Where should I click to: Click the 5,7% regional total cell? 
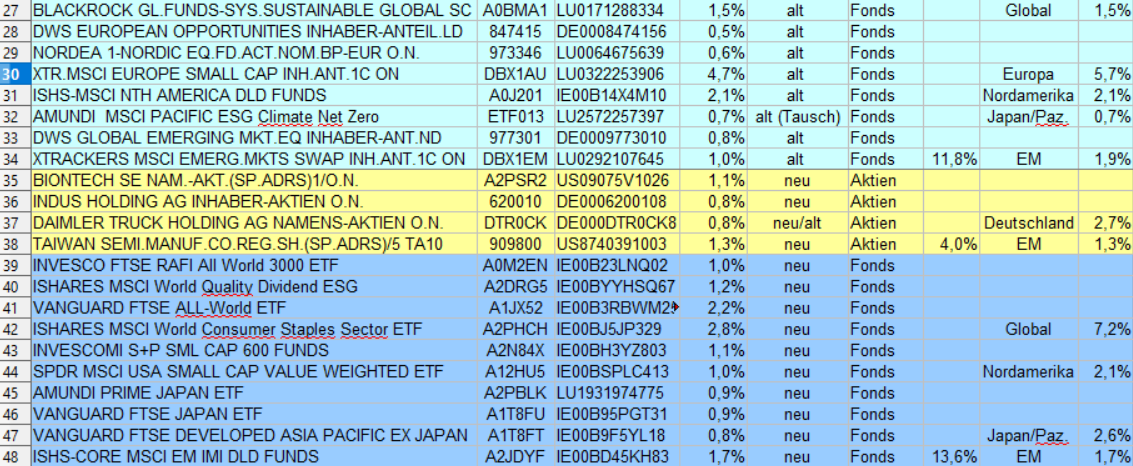click(1106, 74)
